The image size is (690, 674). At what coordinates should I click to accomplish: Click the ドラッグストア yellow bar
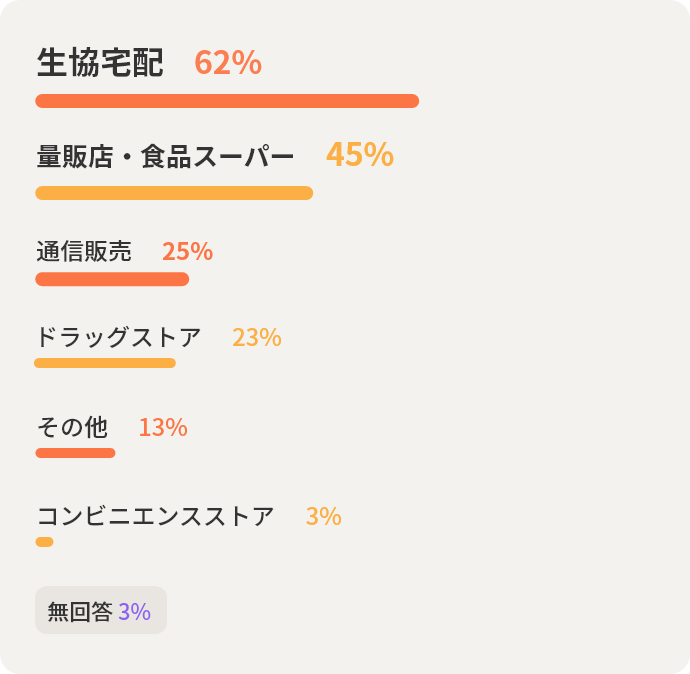point(105,363)
